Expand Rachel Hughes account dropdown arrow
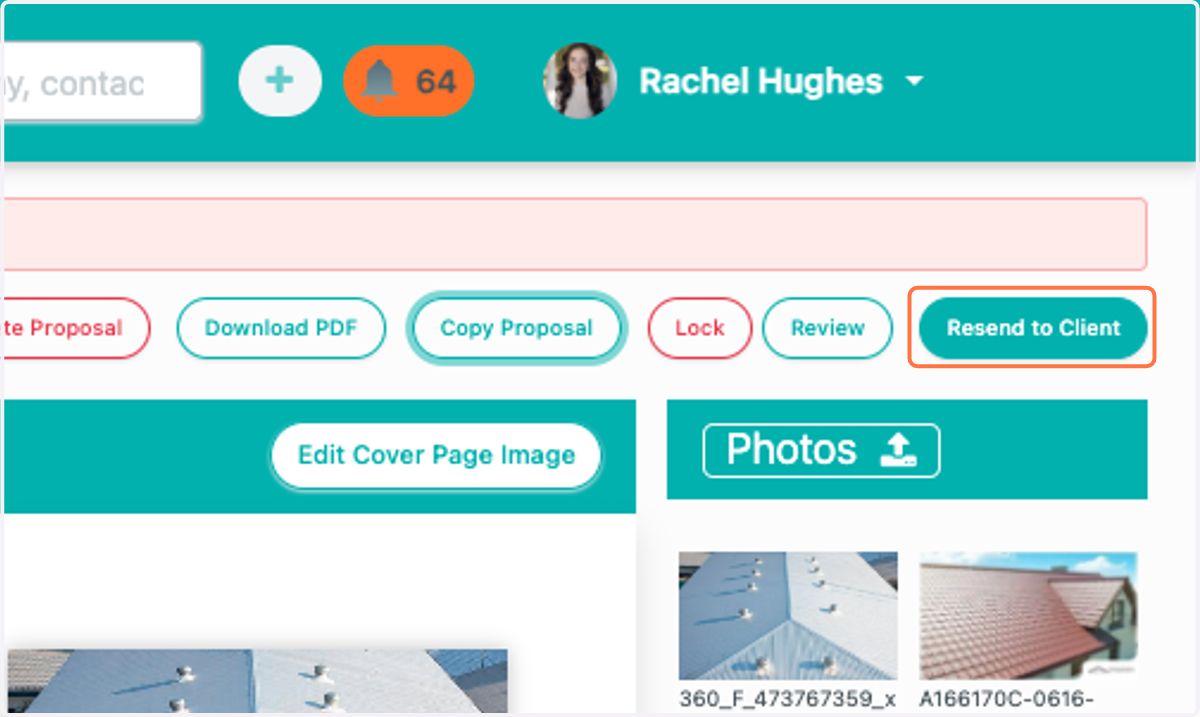Viewport: 1200px width, 717px height. tap(914, 81)
